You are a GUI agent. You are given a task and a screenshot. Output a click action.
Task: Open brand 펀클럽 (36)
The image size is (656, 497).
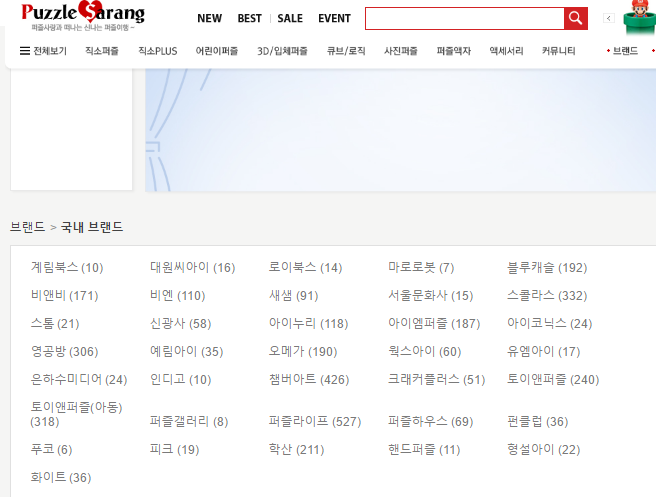click(538, 421)
